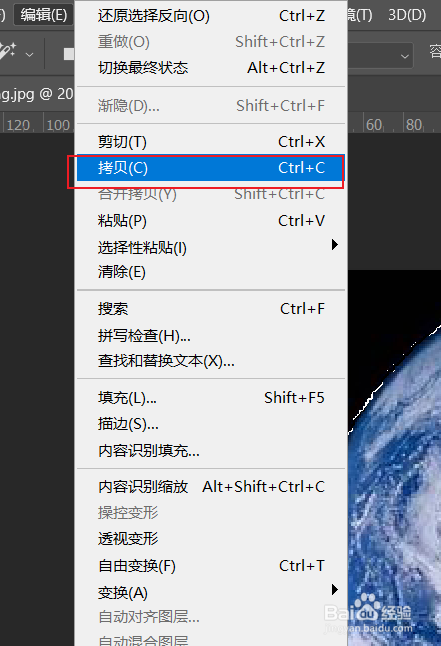The image size is (441, 646).
Task: Choose 内容识别填充... entry
Action: point(211,451)
